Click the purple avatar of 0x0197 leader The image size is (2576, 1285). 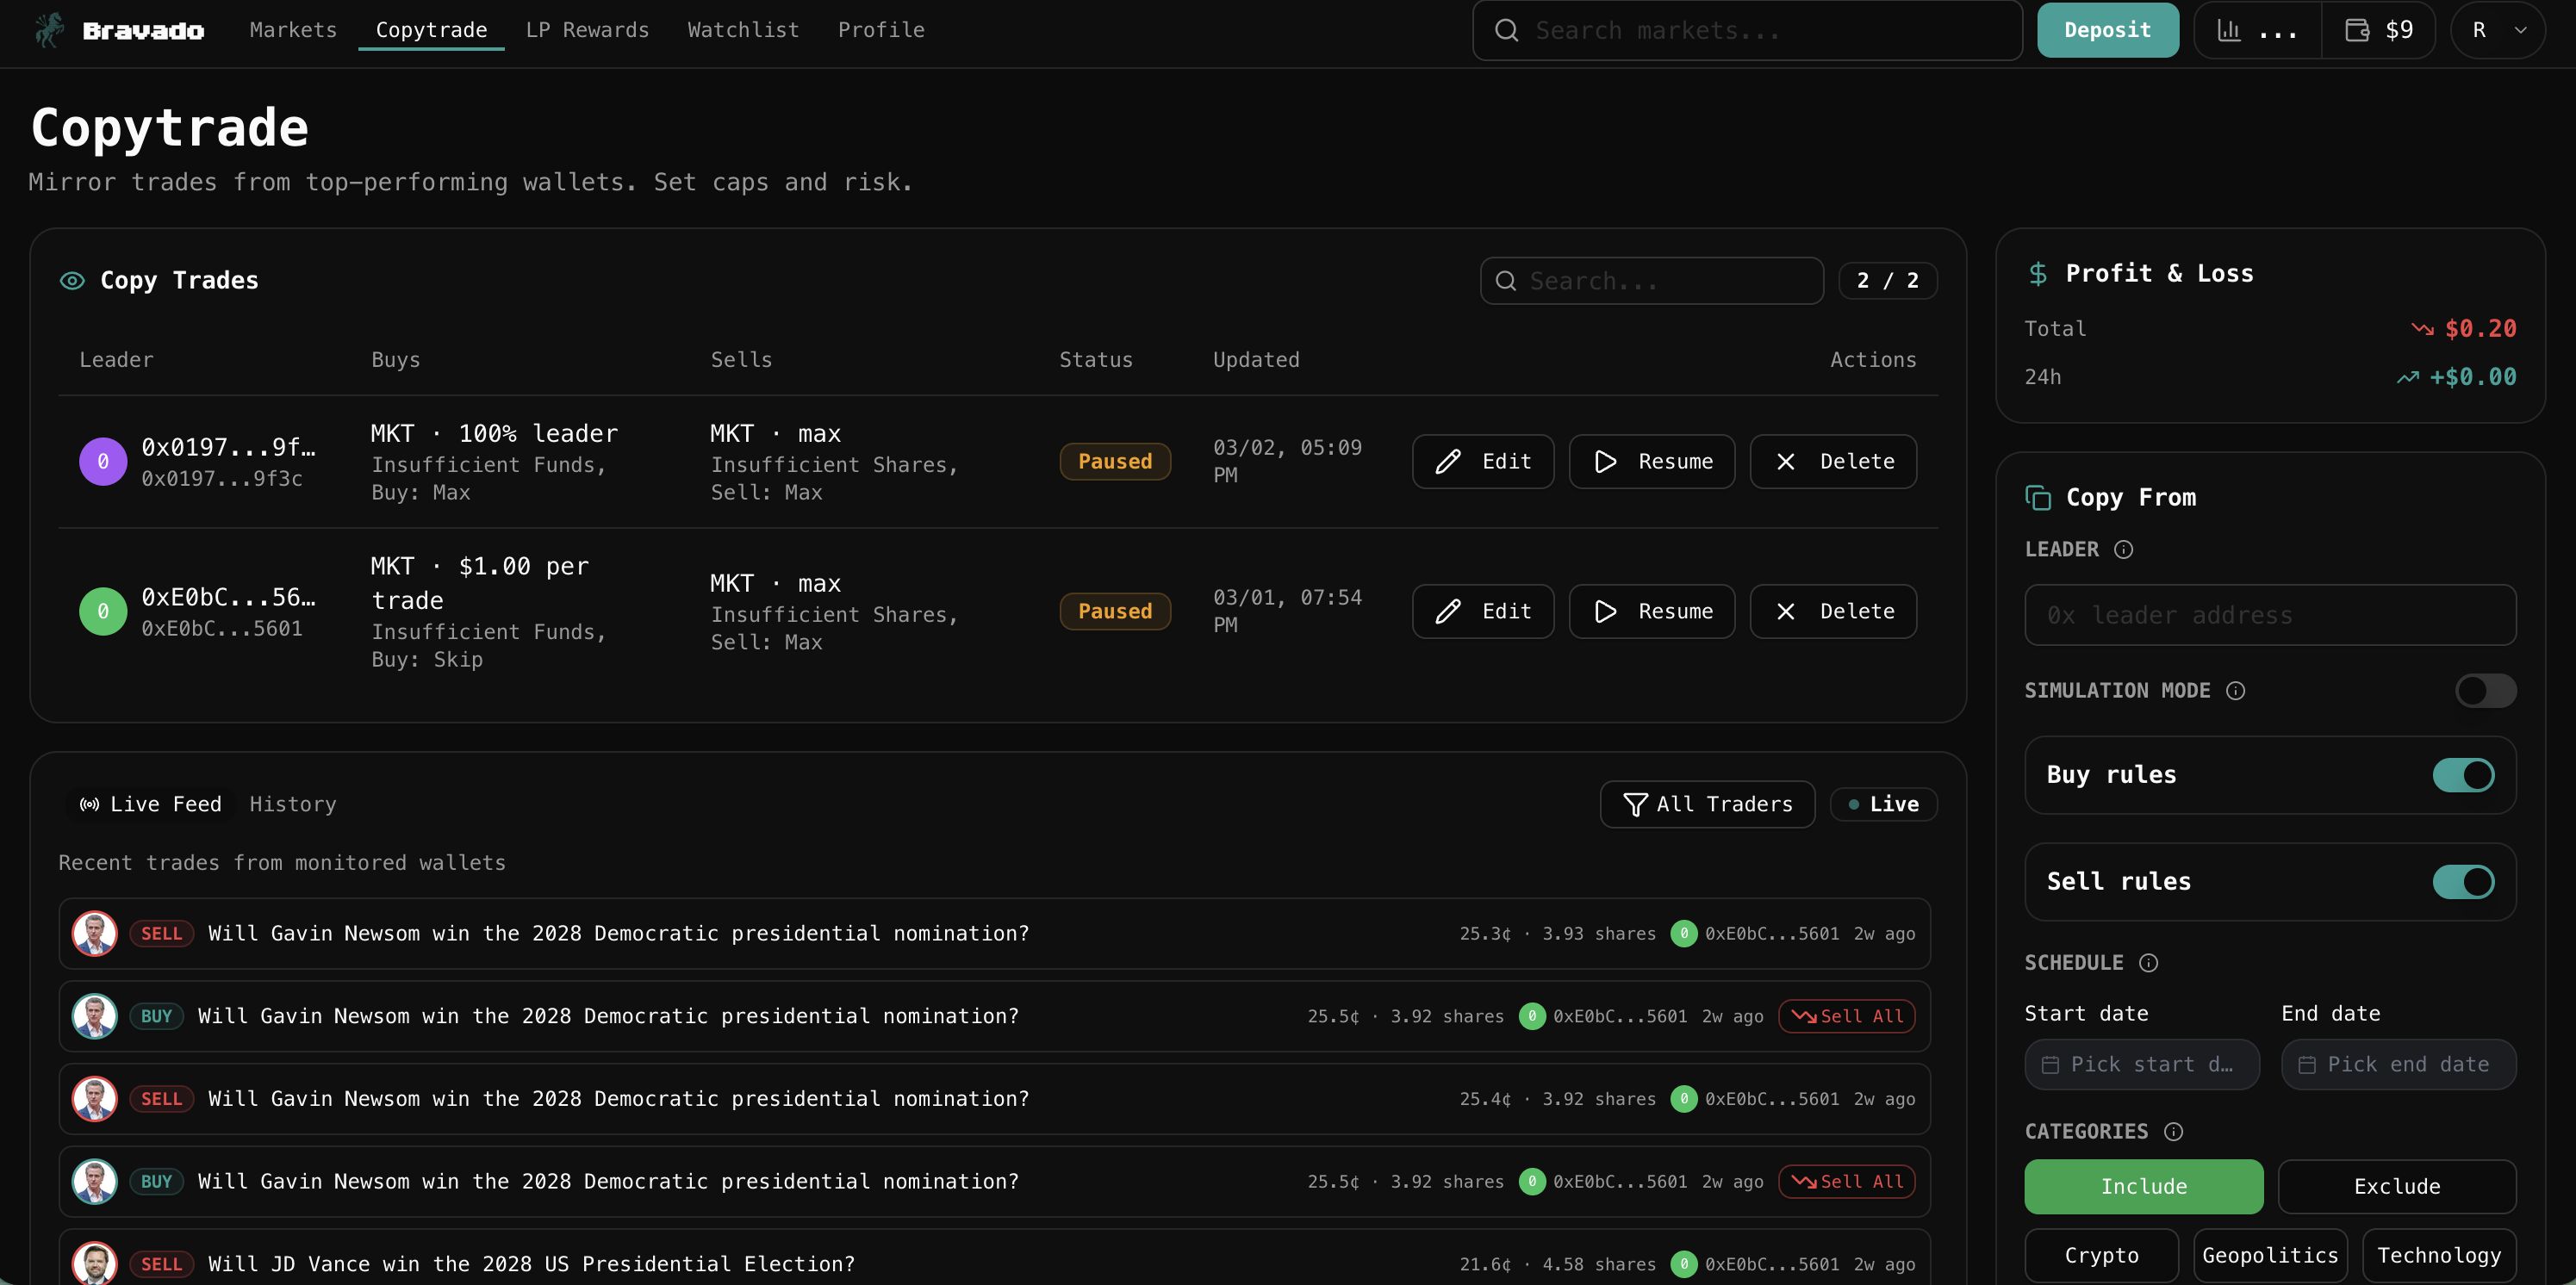pos(103,461)
